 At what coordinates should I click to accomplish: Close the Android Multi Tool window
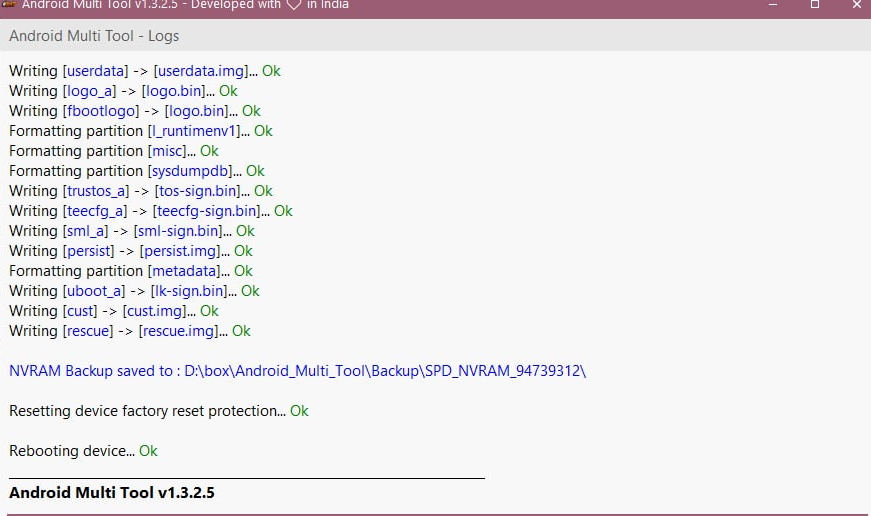pos(857,5)
